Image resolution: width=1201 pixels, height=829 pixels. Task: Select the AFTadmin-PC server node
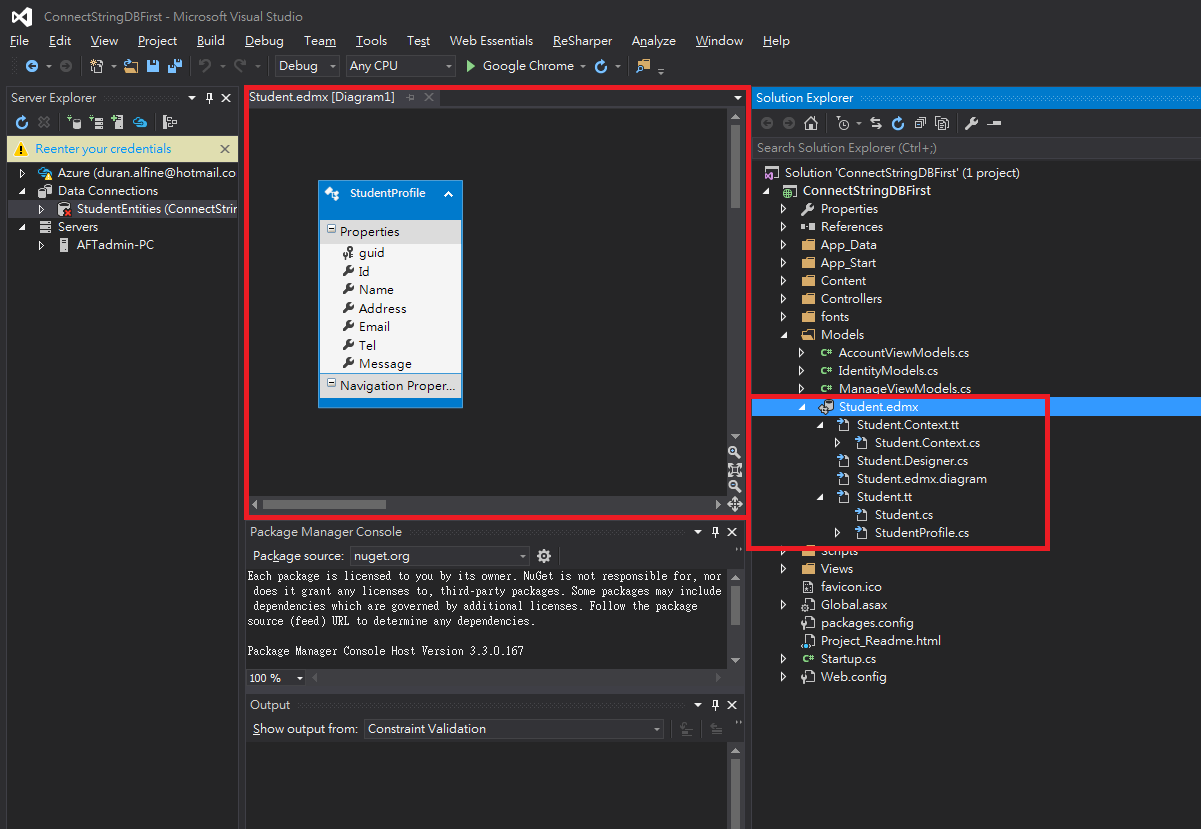pos(115,245)
